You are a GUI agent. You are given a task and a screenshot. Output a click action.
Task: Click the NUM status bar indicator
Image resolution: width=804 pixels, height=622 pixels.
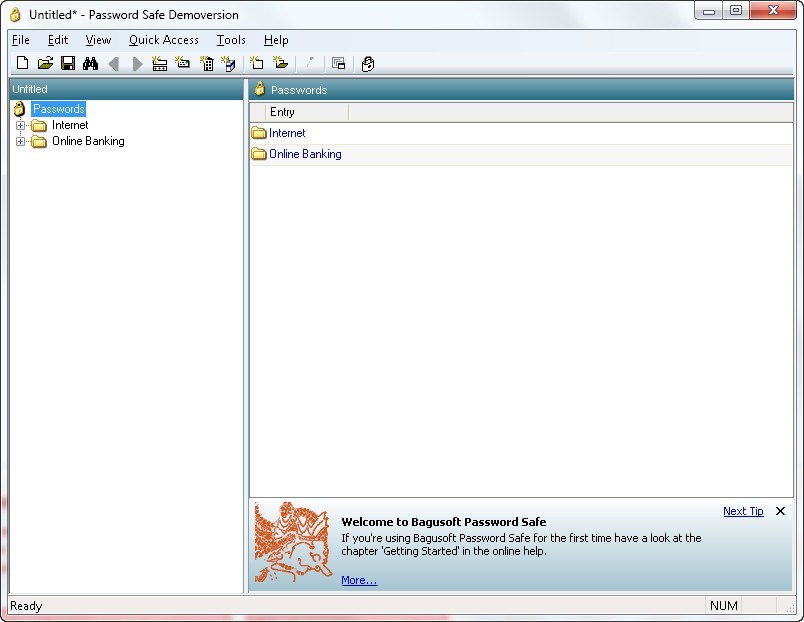coord(723,606)
